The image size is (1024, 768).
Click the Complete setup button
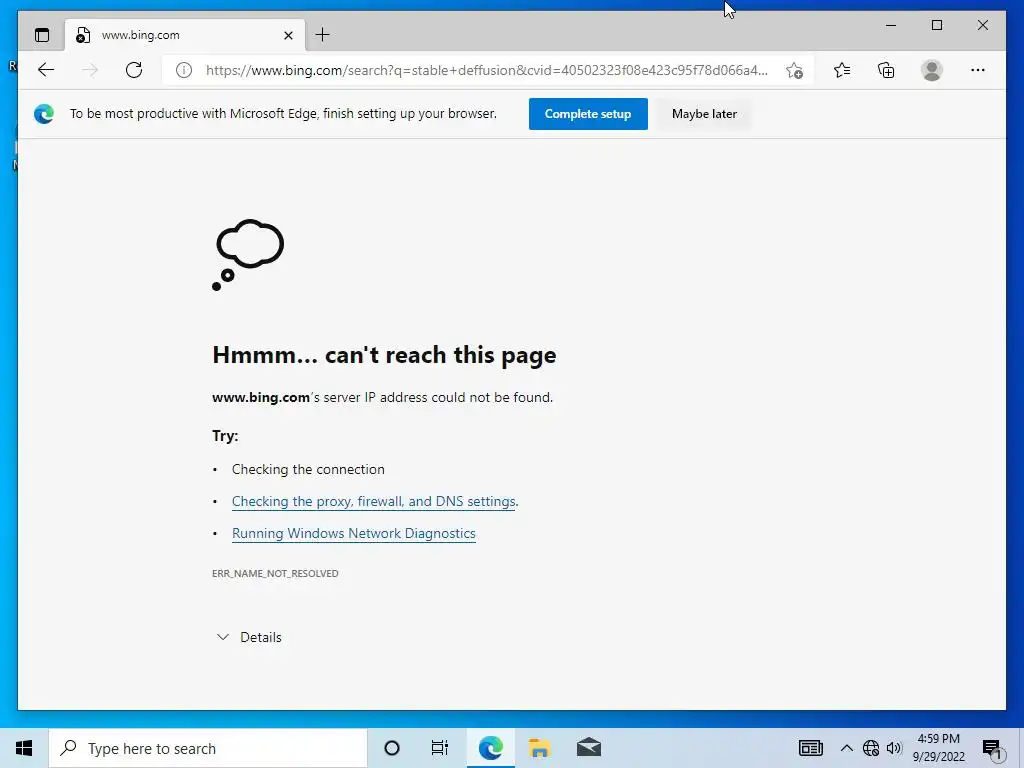(x=588, y=114)
